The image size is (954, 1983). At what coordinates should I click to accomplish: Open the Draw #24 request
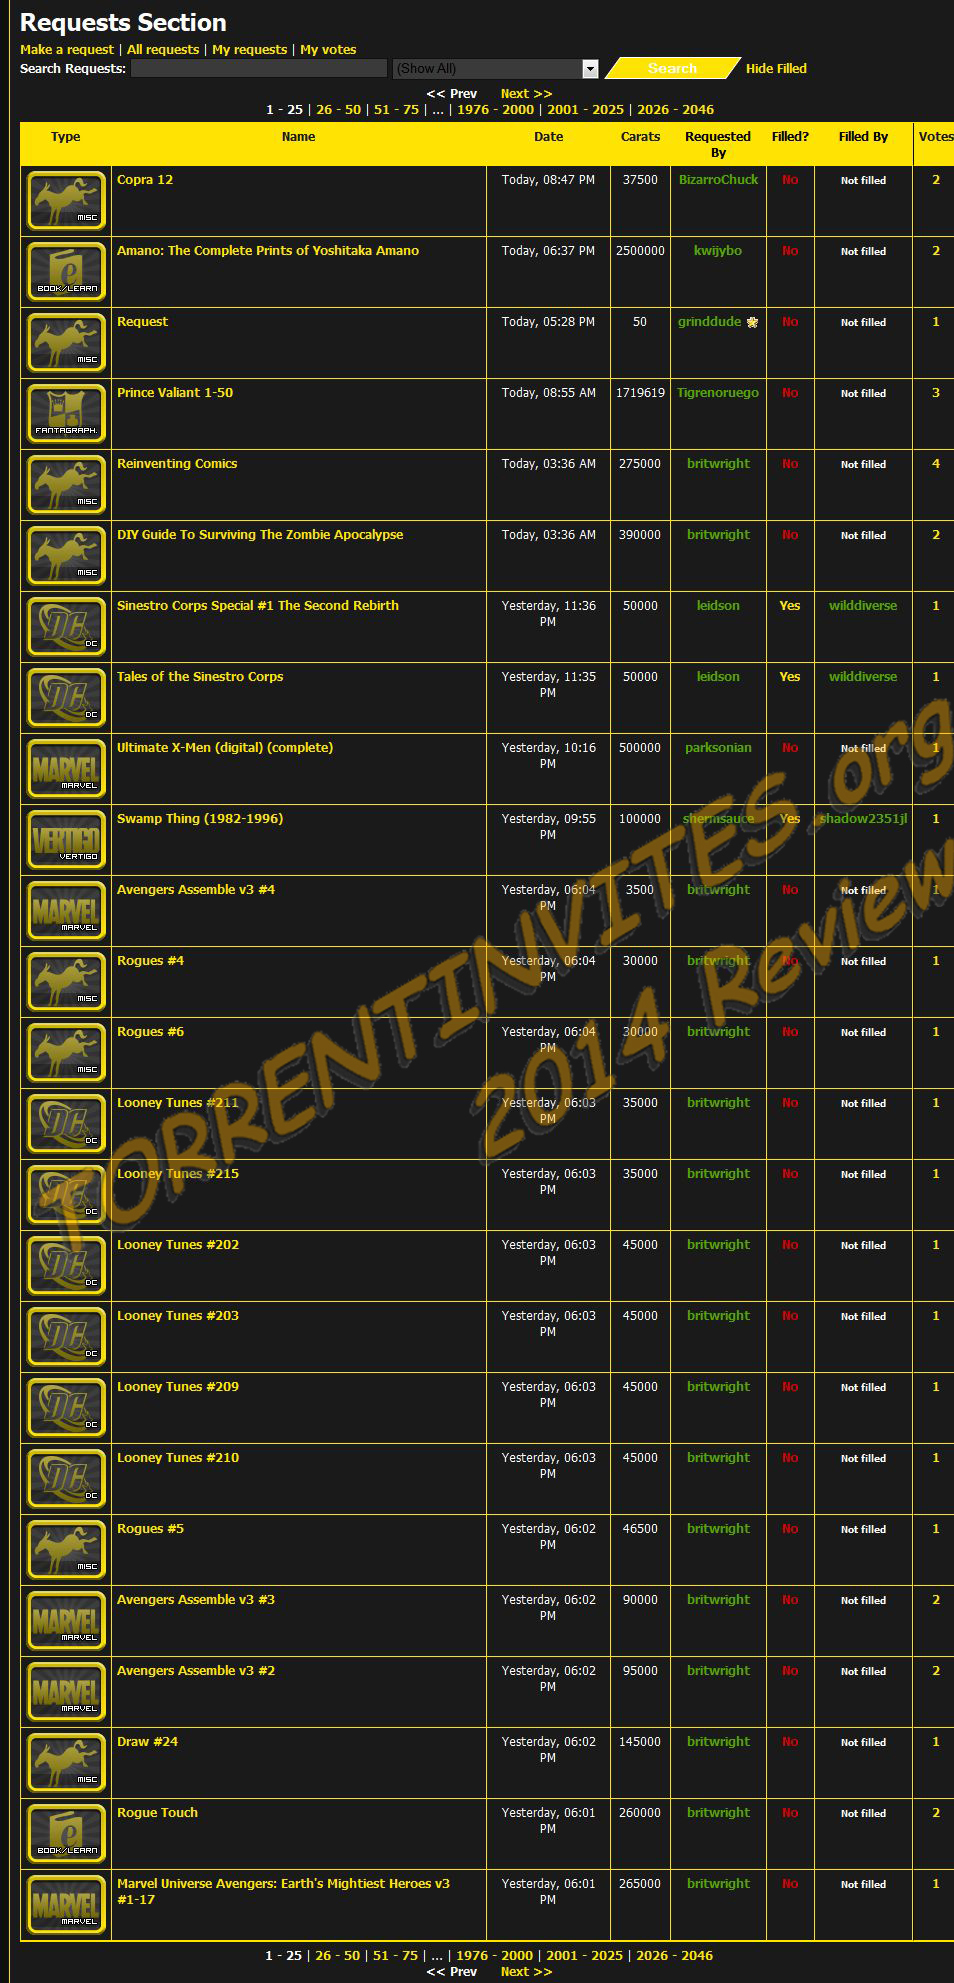[147, 1742]
